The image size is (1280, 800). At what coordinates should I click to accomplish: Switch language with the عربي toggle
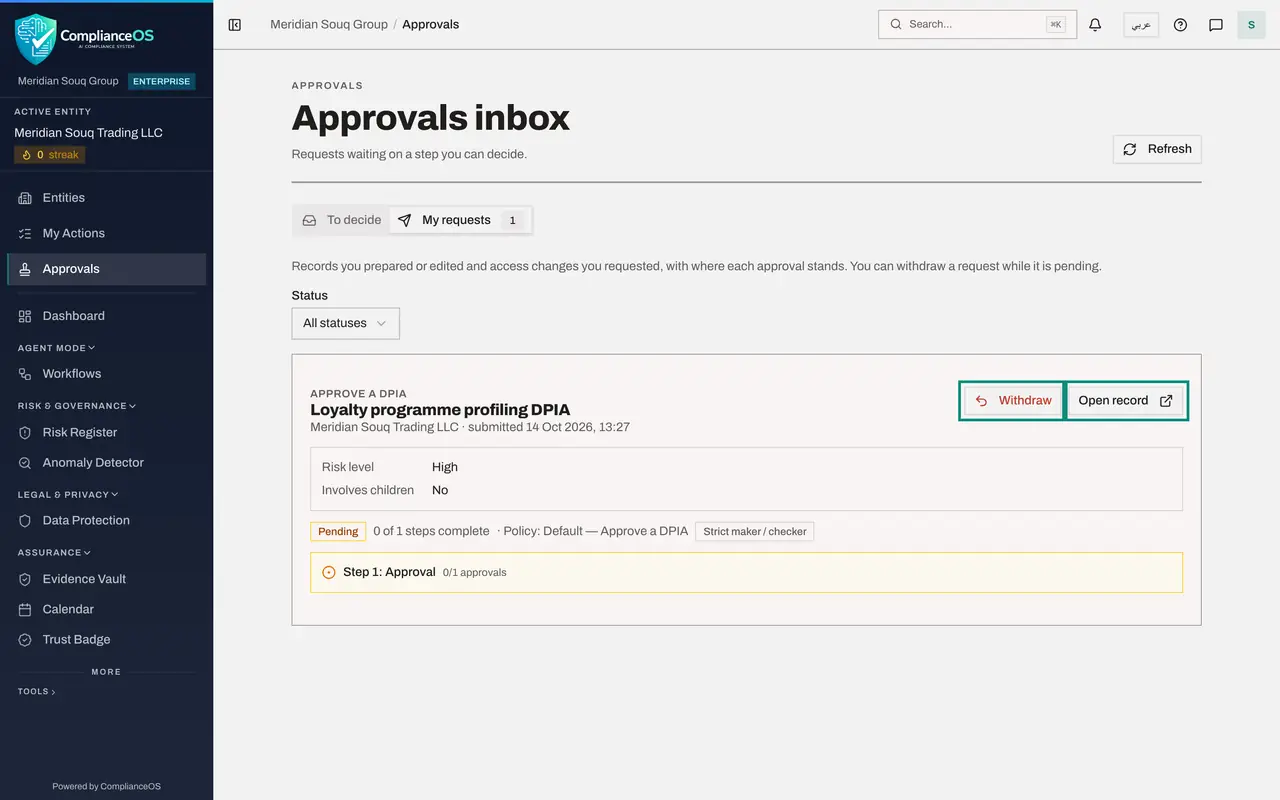tap(1141, 24)
